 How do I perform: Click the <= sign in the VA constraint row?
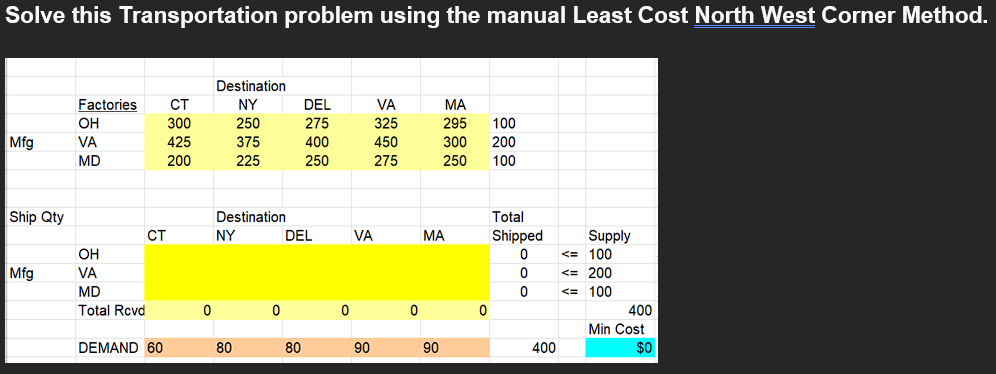pyautogui.click(x=569, y=273)
